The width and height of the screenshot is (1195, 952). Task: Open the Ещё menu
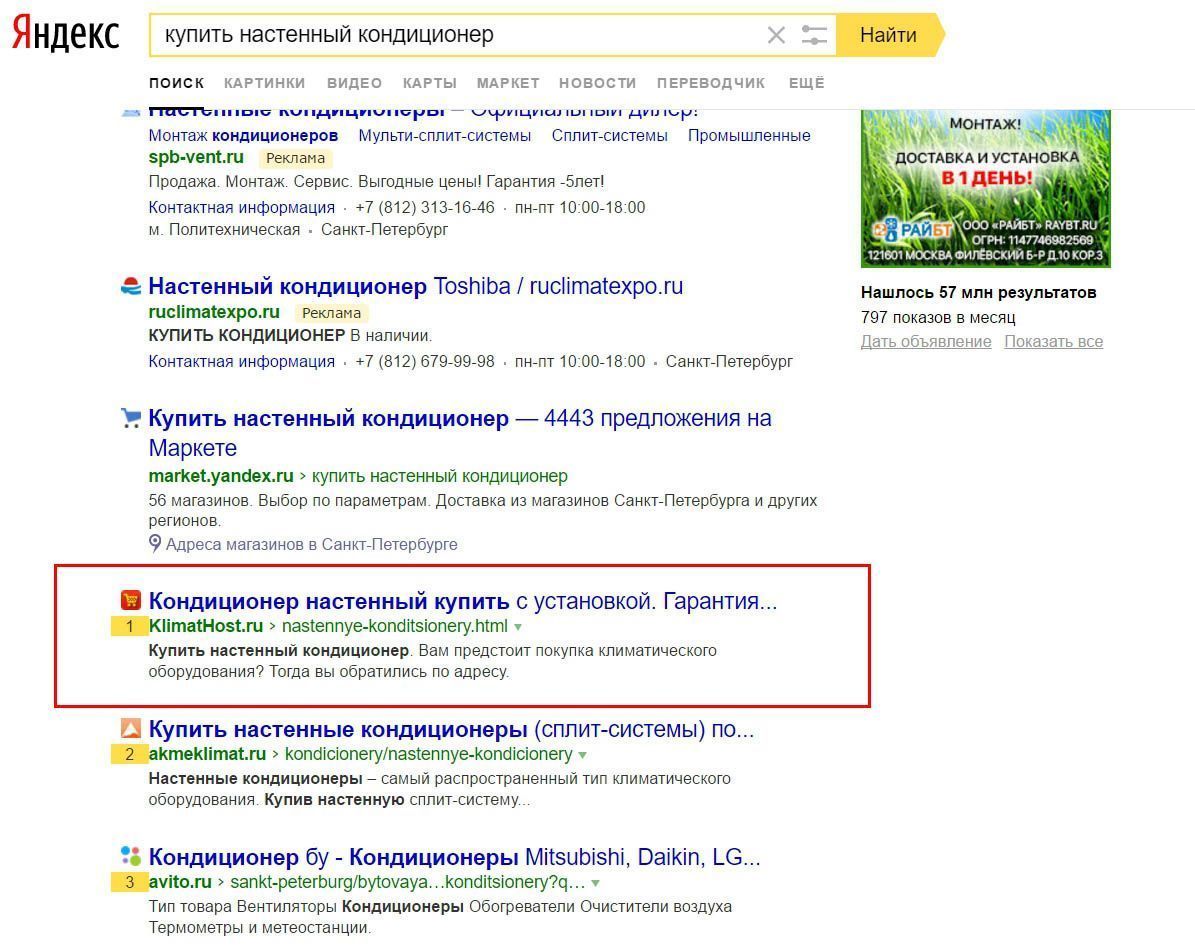click(x=806, y=83)
